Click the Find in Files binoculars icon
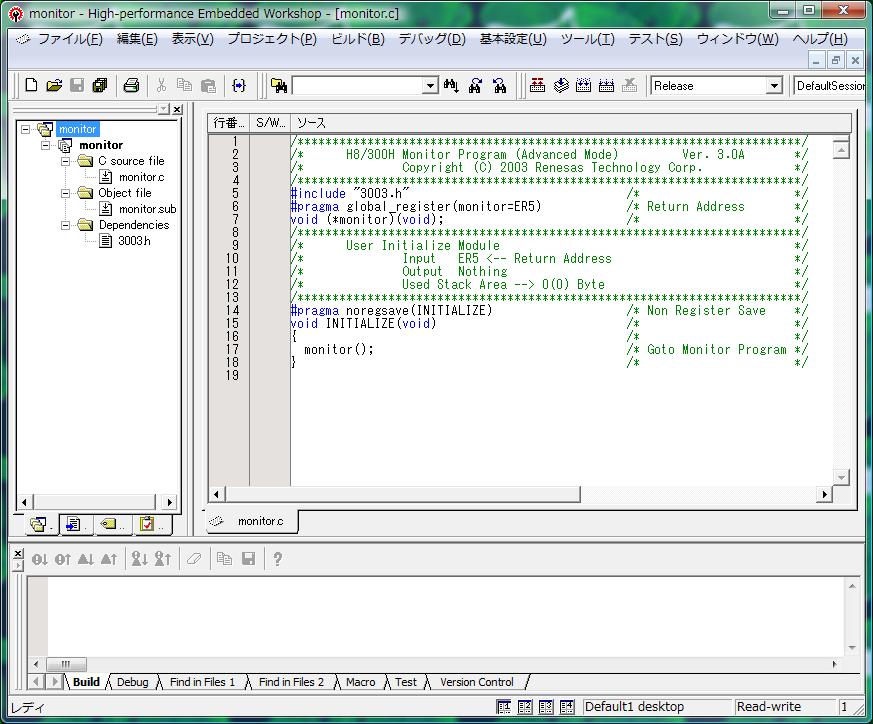Image resolution: width=873 pixels, height=724 pixels. pyautogui.click(x=279, y=86)
